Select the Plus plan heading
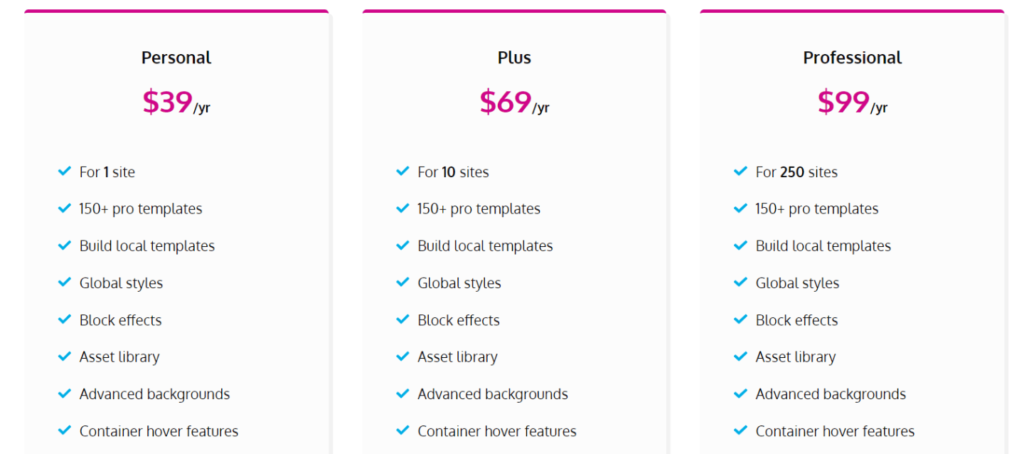Viewport: 1024px width, 454px height. tap(514, 58)
